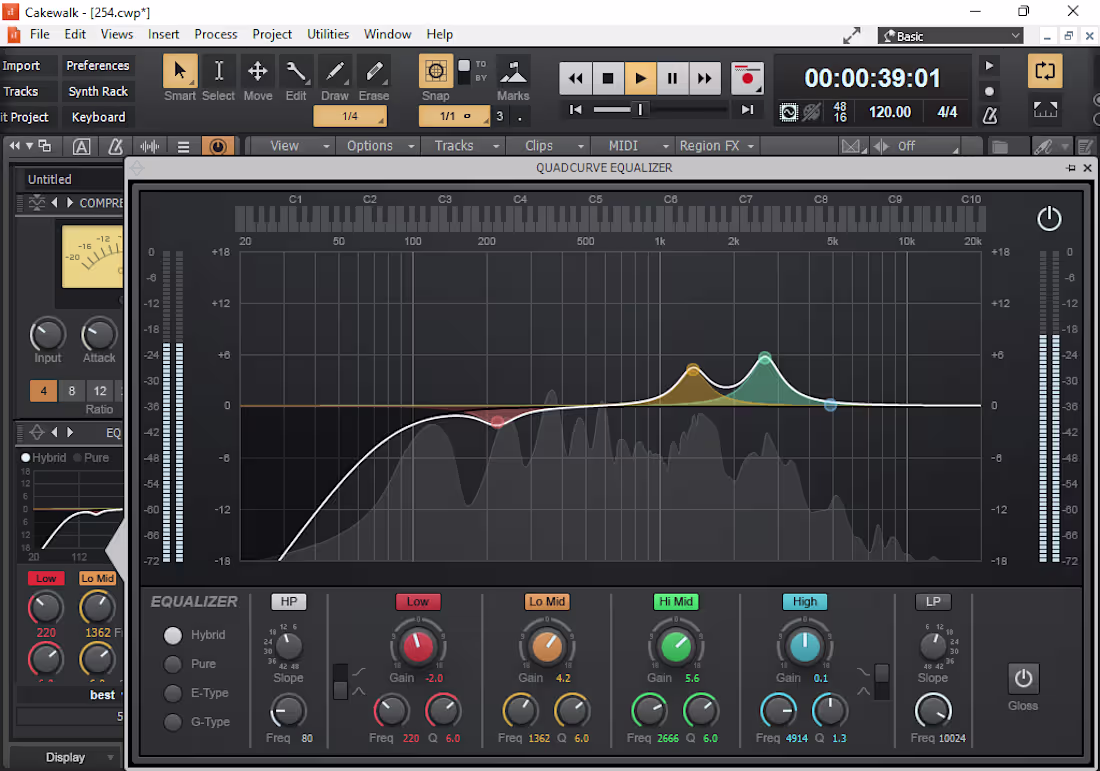This screenshot has height=771, width=1100.
Task: Open the 1/4 draw resolution dropdown
Action: pos(350,116)
